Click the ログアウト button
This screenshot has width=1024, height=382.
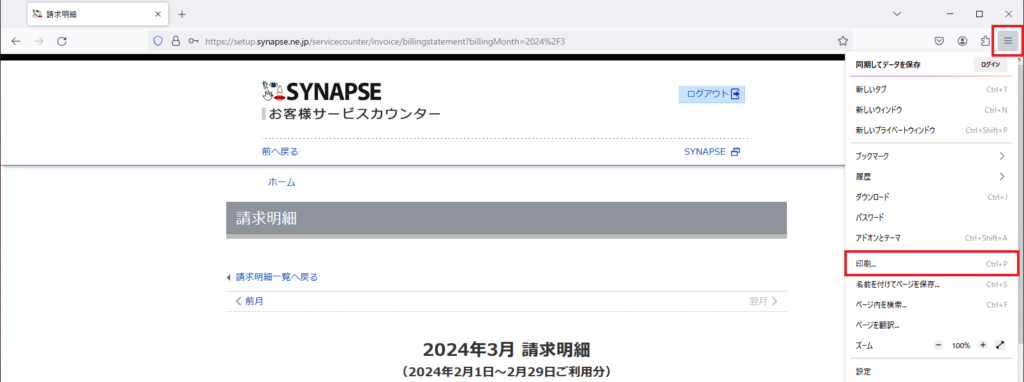tap(712, 94)
